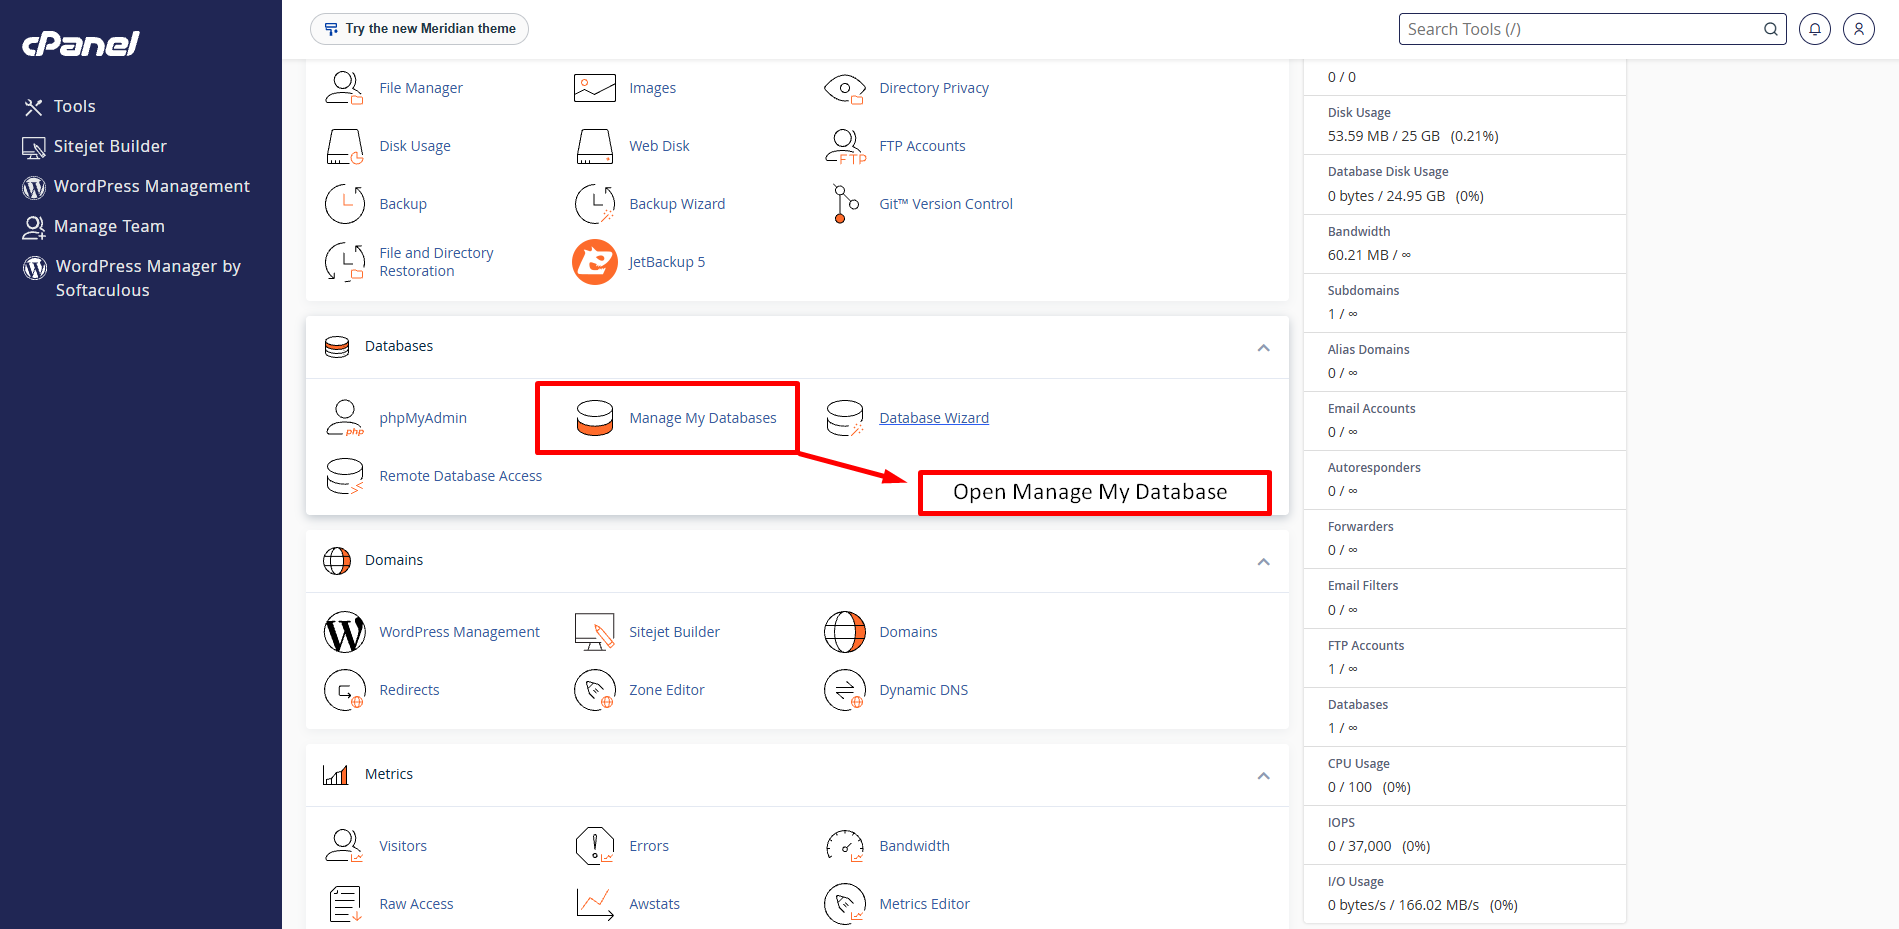The height and width of the screenshot is (929, 1899).
Task: Collapse the Metrics section
Action: coord(1263,776)
